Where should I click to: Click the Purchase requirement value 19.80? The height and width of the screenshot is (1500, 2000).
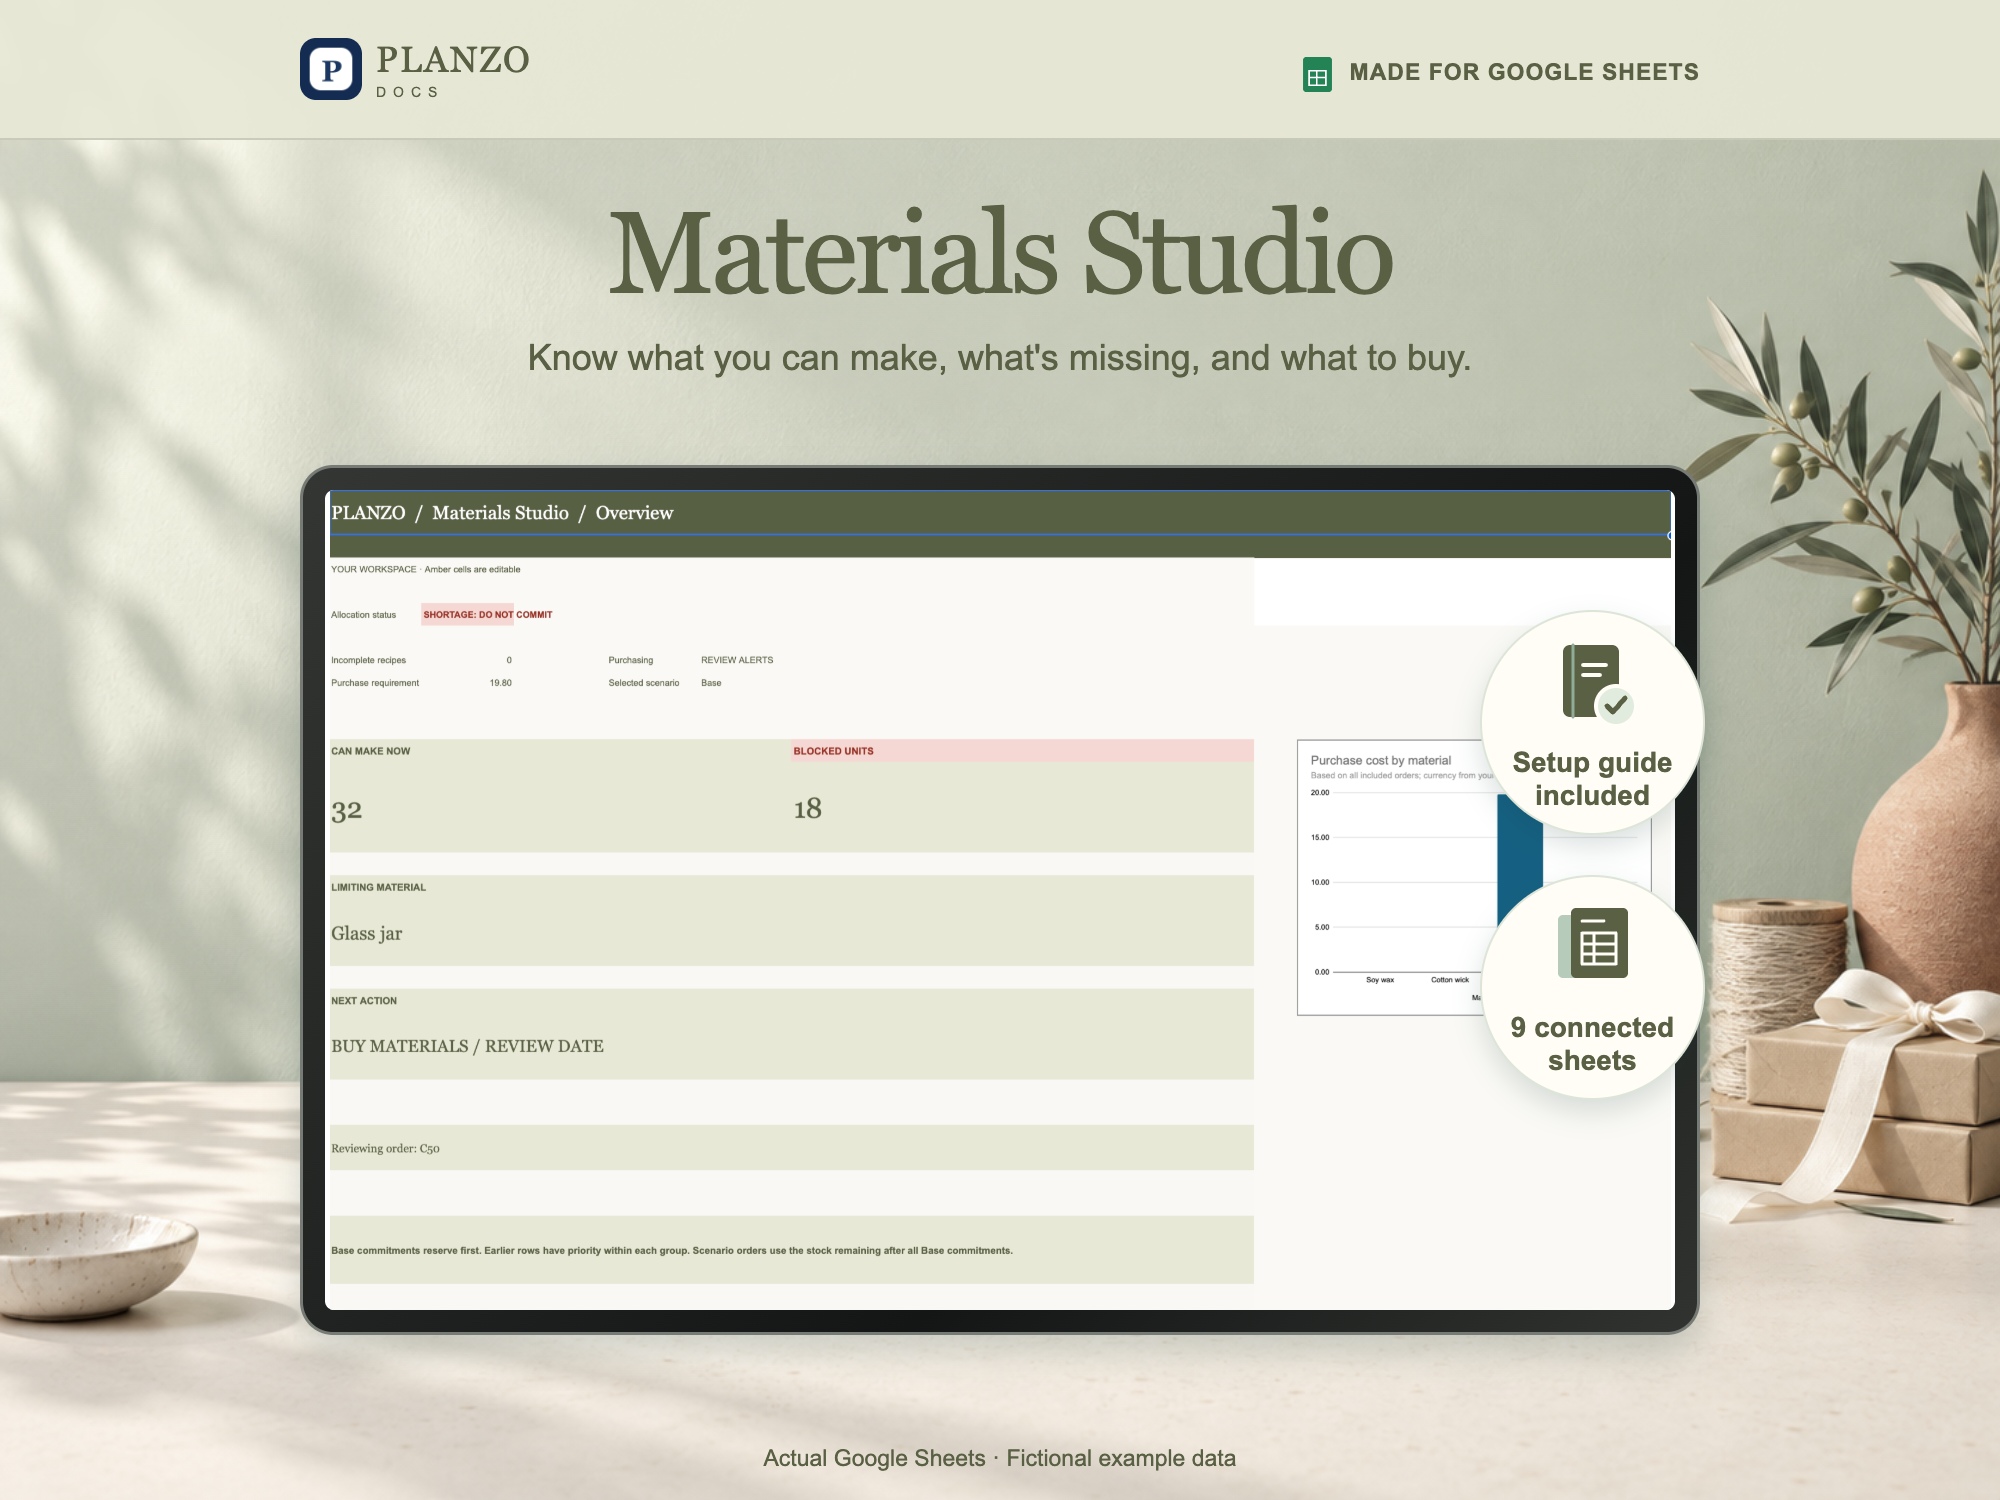(500, 683)
